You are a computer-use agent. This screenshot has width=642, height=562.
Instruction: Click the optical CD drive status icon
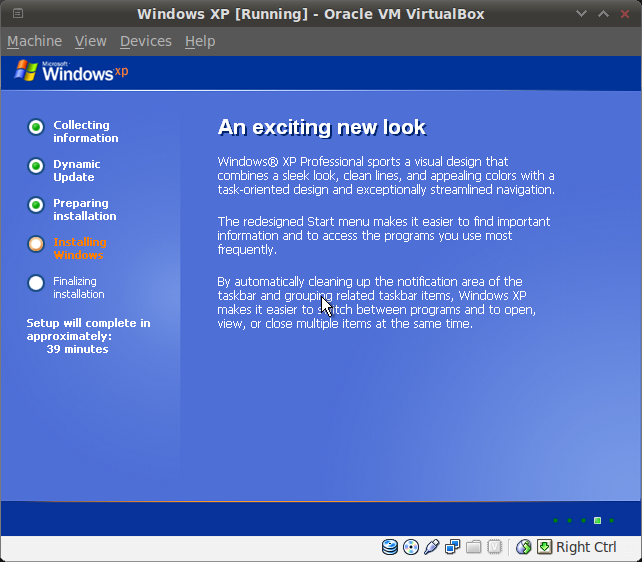(x=411, y=547)
